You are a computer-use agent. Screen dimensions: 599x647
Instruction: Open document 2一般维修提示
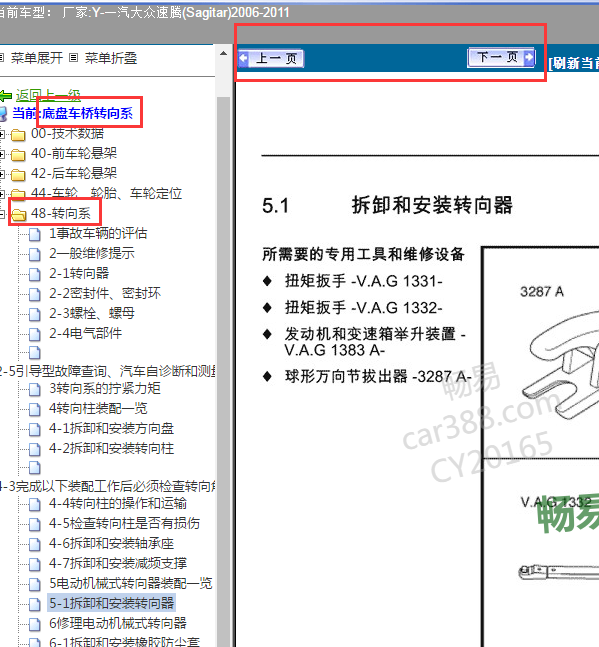92,253
